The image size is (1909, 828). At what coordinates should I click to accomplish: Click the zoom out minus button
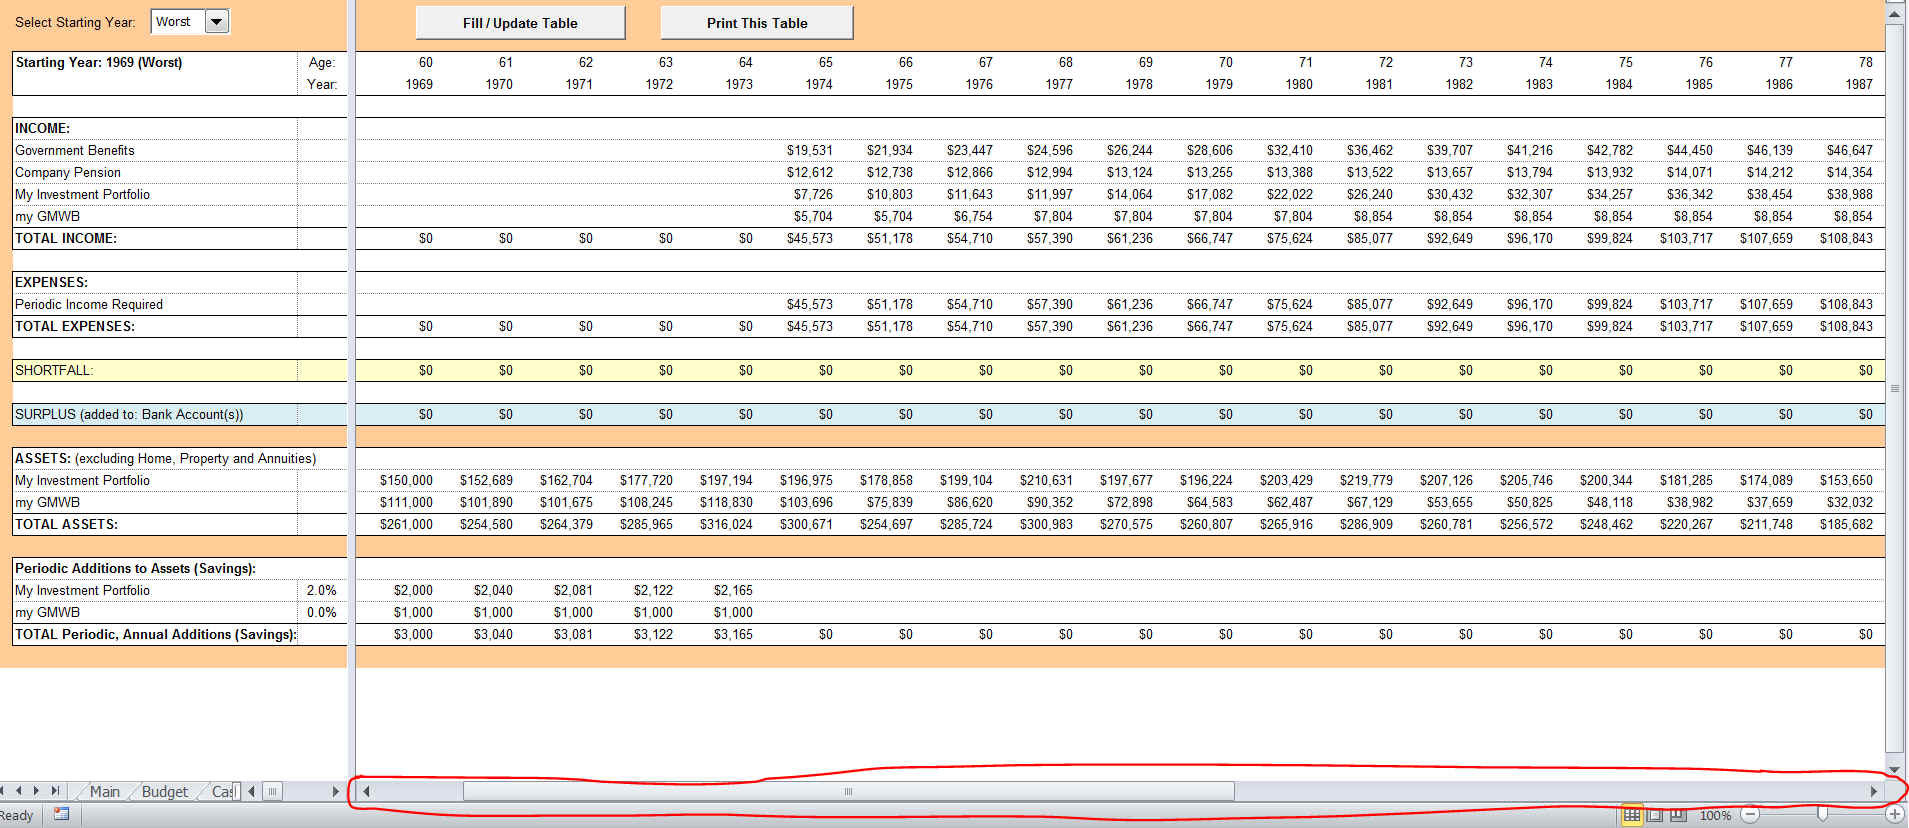(x=1750, y=815)
